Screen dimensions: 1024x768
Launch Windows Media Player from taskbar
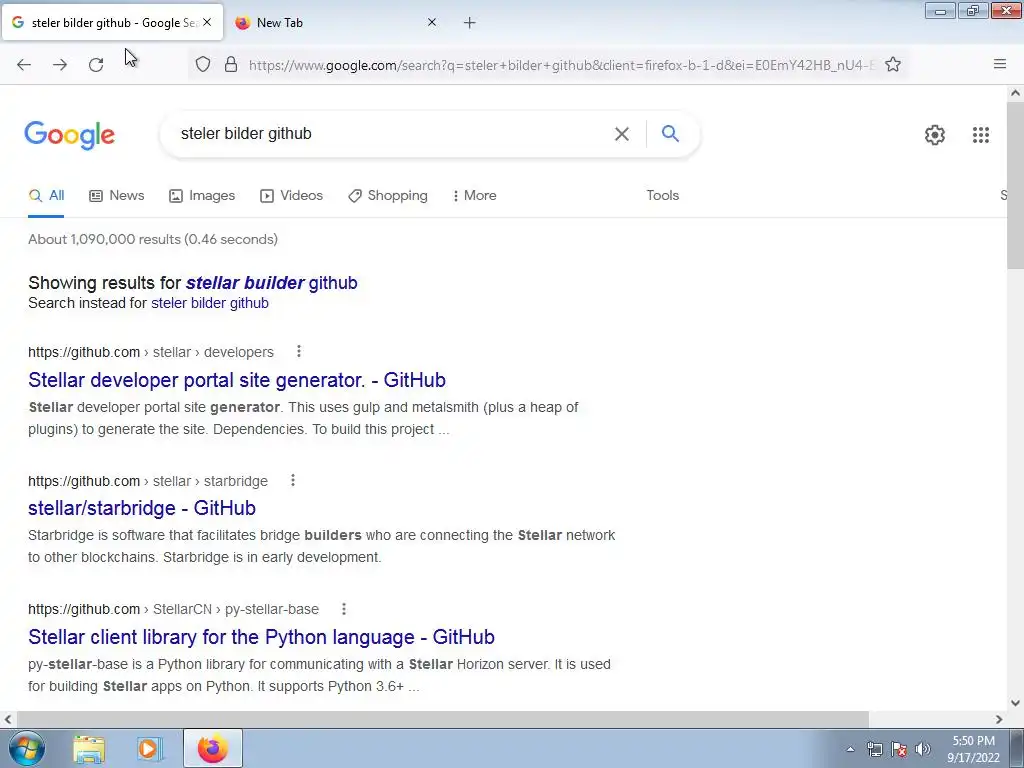[x=149, y=748]
